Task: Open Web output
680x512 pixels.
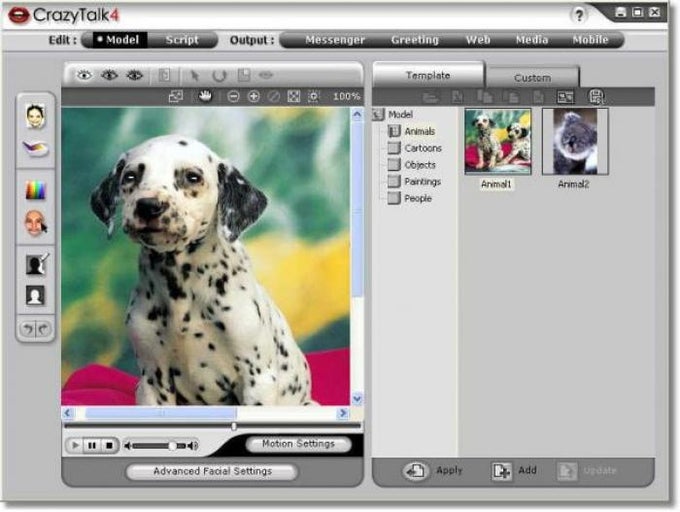Action: click(478, 40)
